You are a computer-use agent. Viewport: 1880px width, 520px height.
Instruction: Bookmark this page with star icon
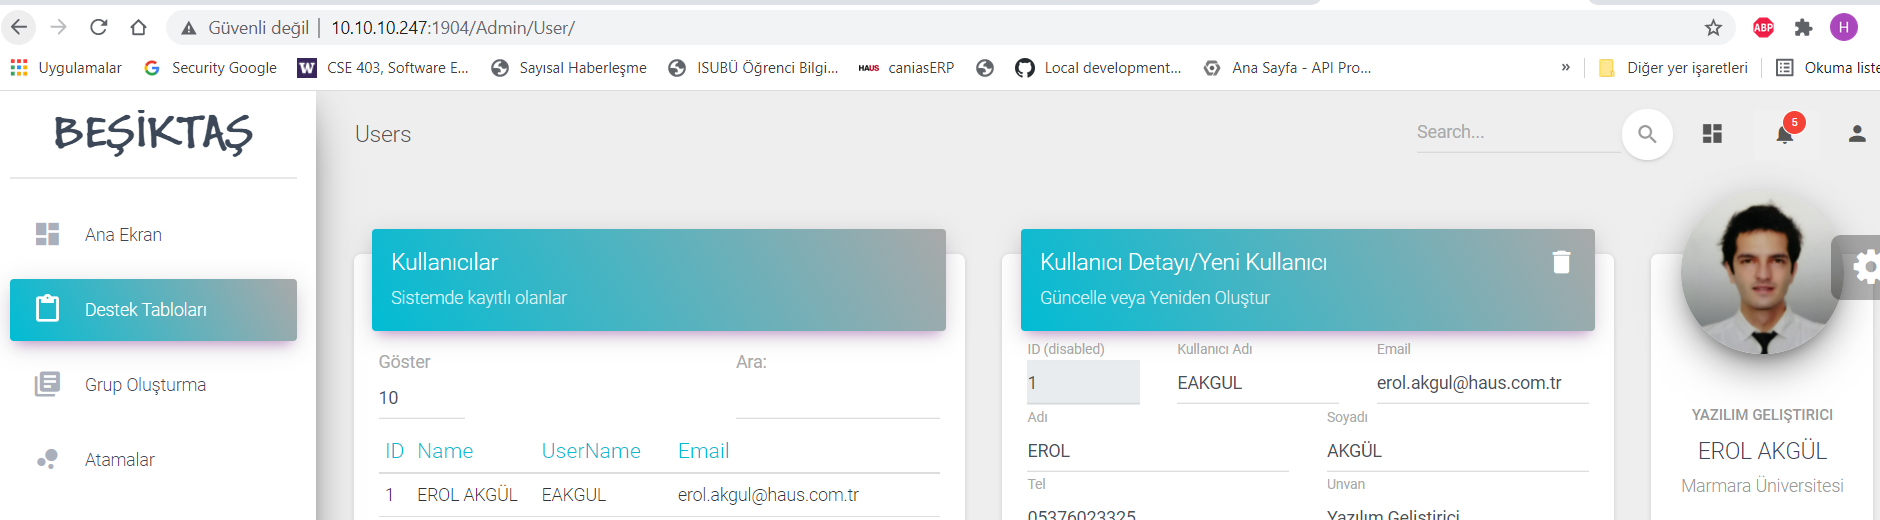(x=1713, y=28)
